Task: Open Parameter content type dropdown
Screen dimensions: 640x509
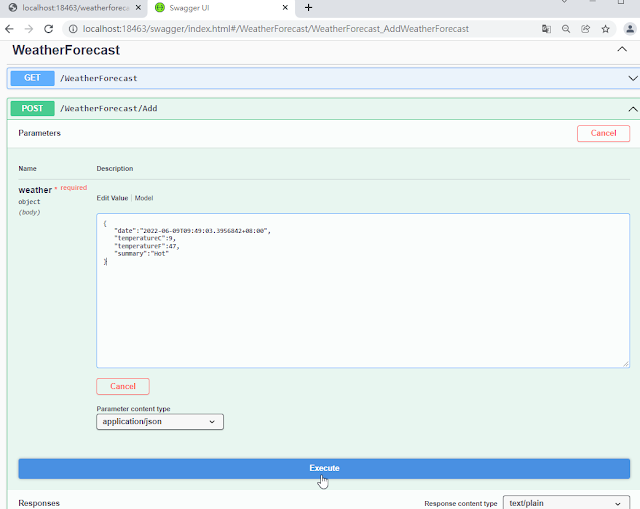Action: 160,422
